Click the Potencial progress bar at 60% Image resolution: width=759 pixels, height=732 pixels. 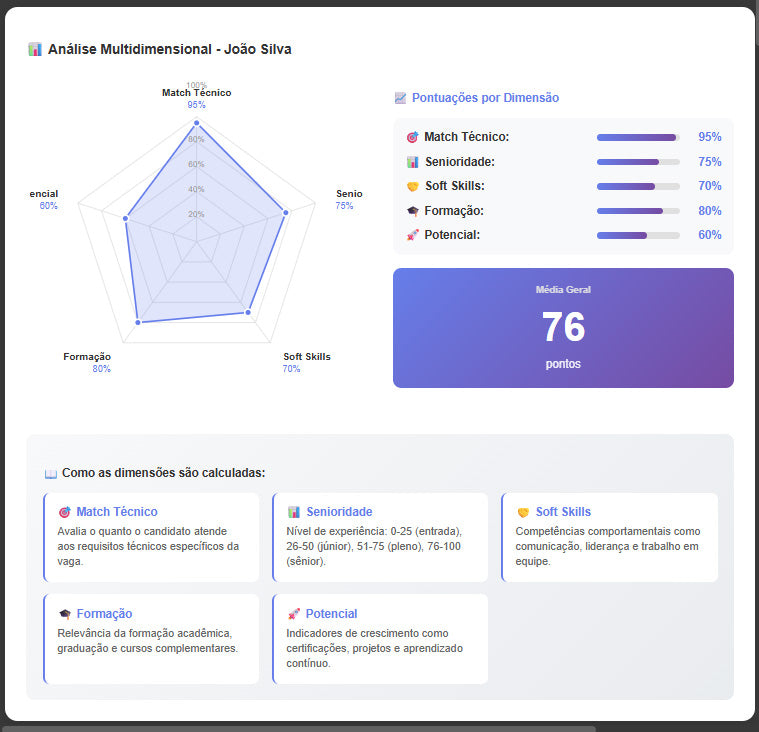pos(638,235)
